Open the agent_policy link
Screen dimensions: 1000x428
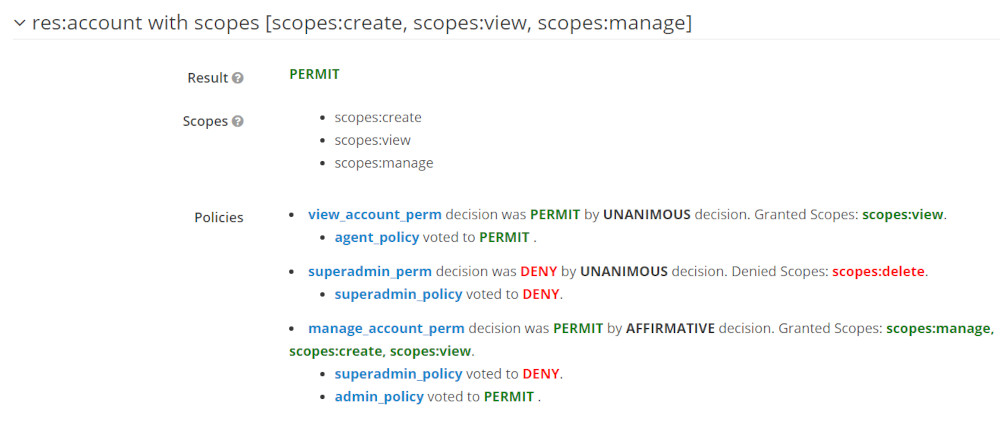tap(377, 237)
